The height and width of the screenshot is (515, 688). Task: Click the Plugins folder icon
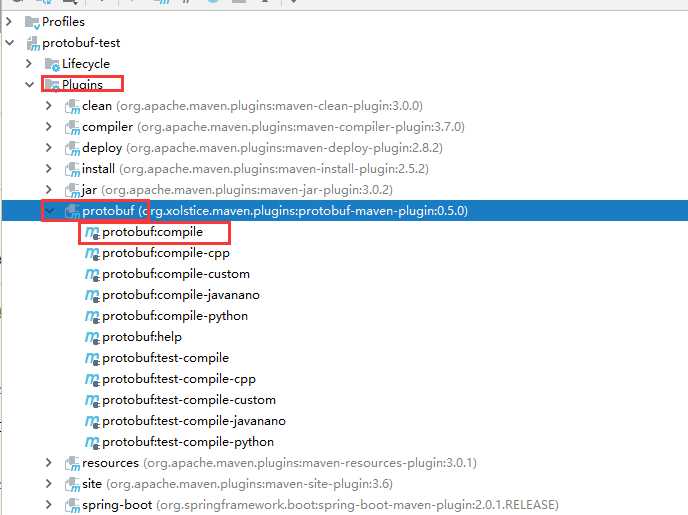[x=52, y=85]
